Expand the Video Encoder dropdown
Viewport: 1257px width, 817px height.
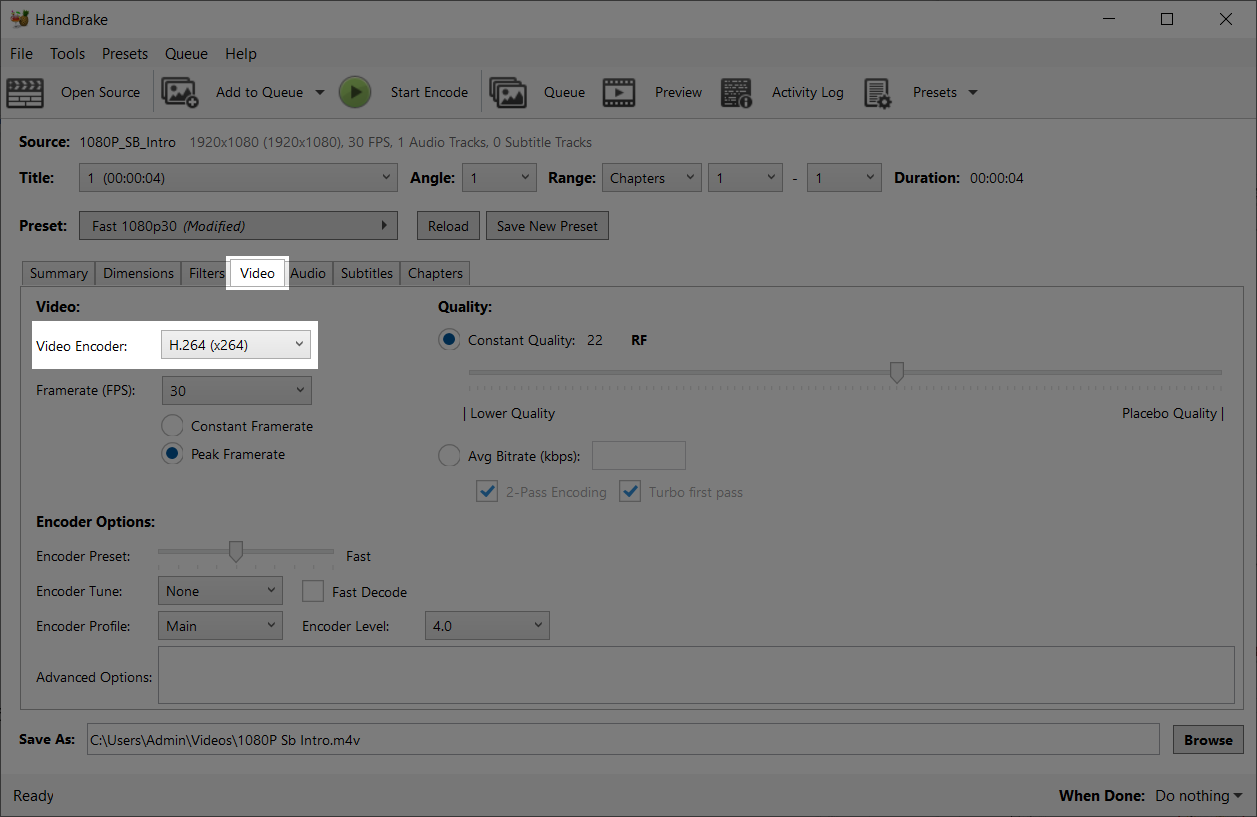click(236, 345)
